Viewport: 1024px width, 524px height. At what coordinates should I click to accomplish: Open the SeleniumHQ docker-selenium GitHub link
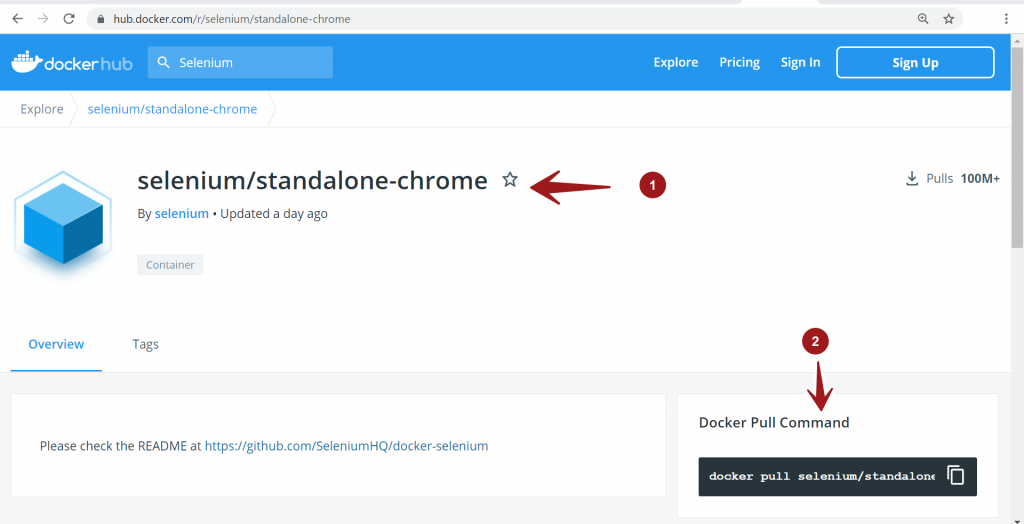pos(346,446)
